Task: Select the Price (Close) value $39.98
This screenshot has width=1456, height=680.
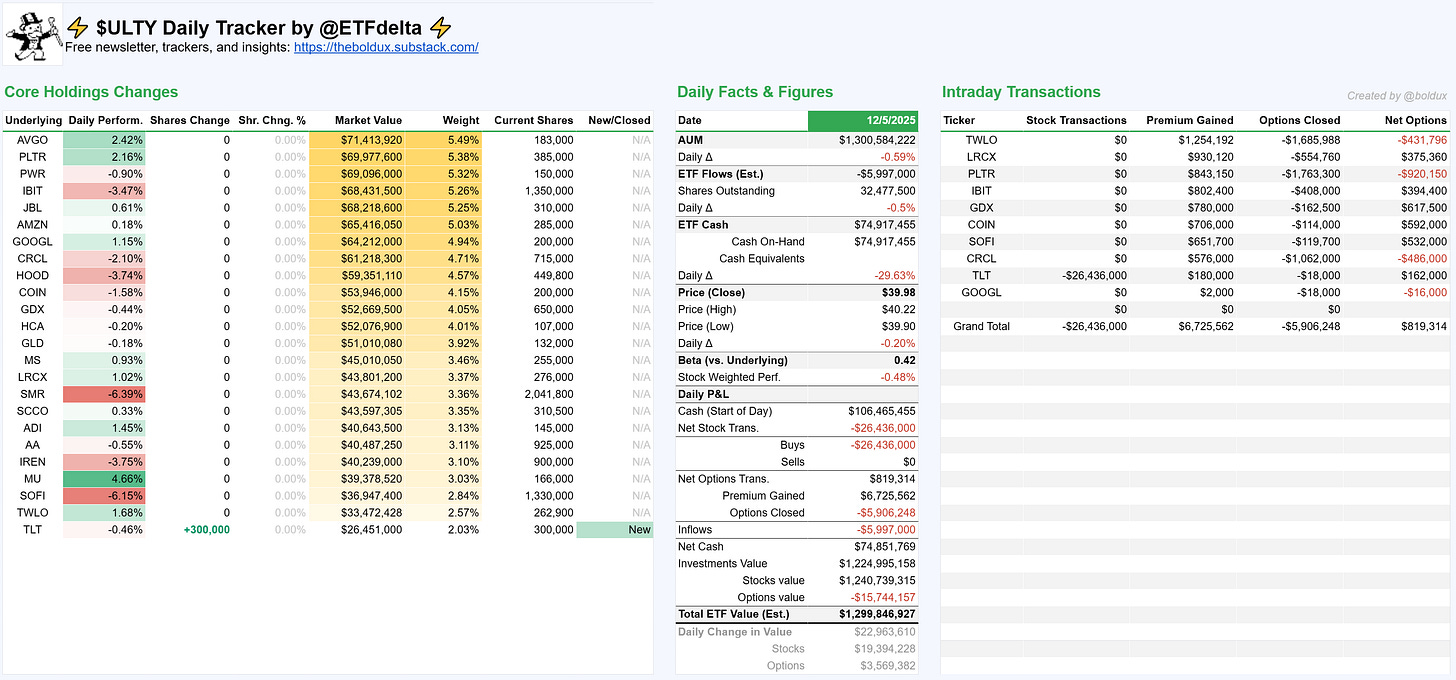Action: [897, 293]
